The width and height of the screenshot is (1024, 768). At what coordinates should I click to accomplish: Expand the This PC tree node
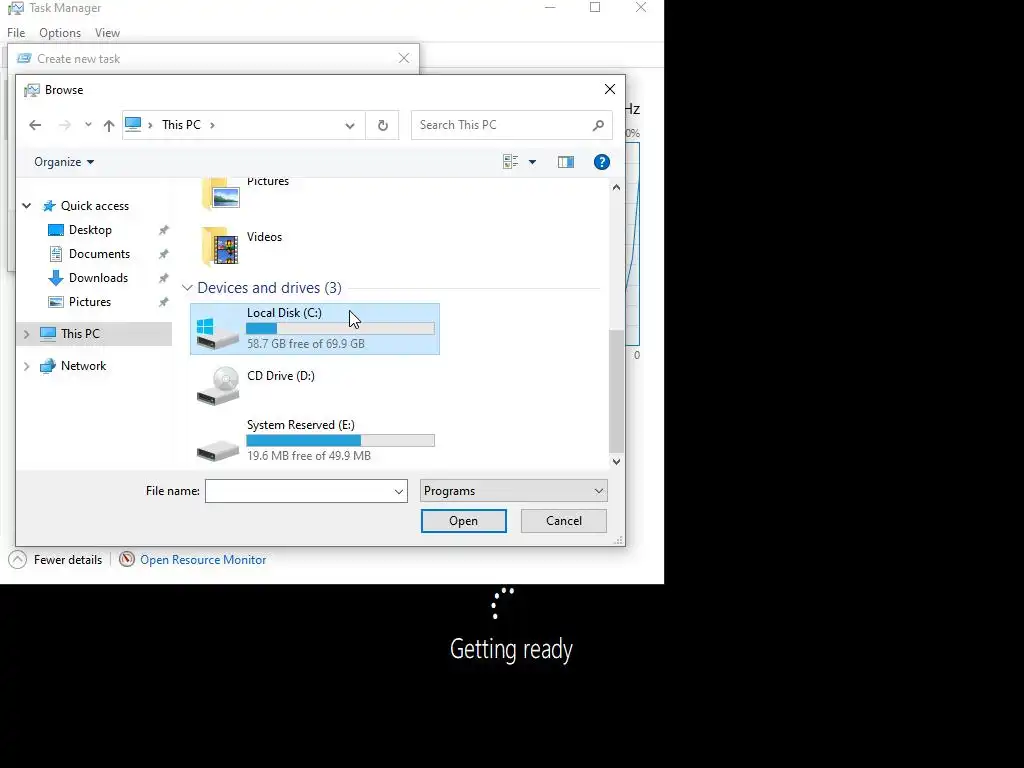coord(27,334)
